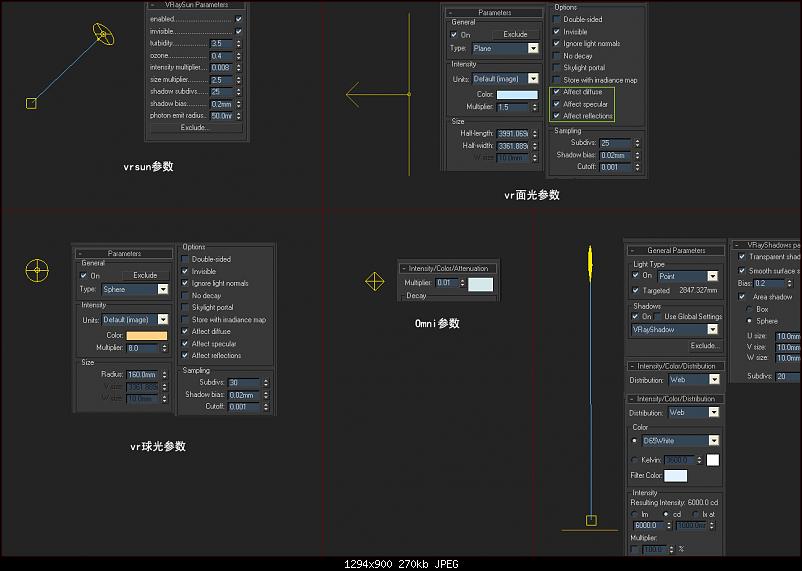Toggle No decay on the Plane light
Screen dimensions: 802x571
tap(557, 56)
